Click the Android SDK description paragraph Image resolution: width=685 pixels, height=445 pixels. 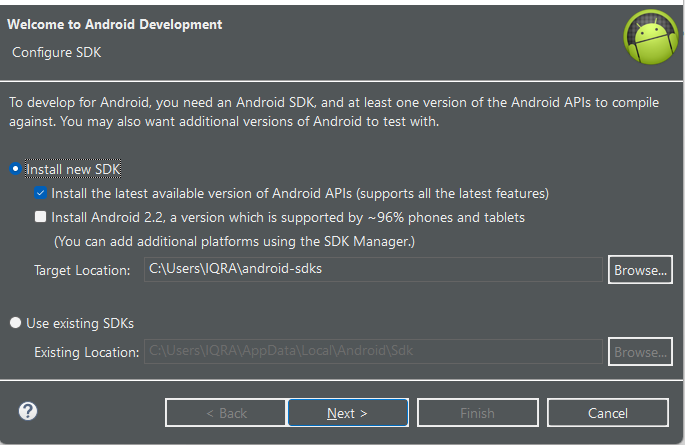(x=334, y=112)
